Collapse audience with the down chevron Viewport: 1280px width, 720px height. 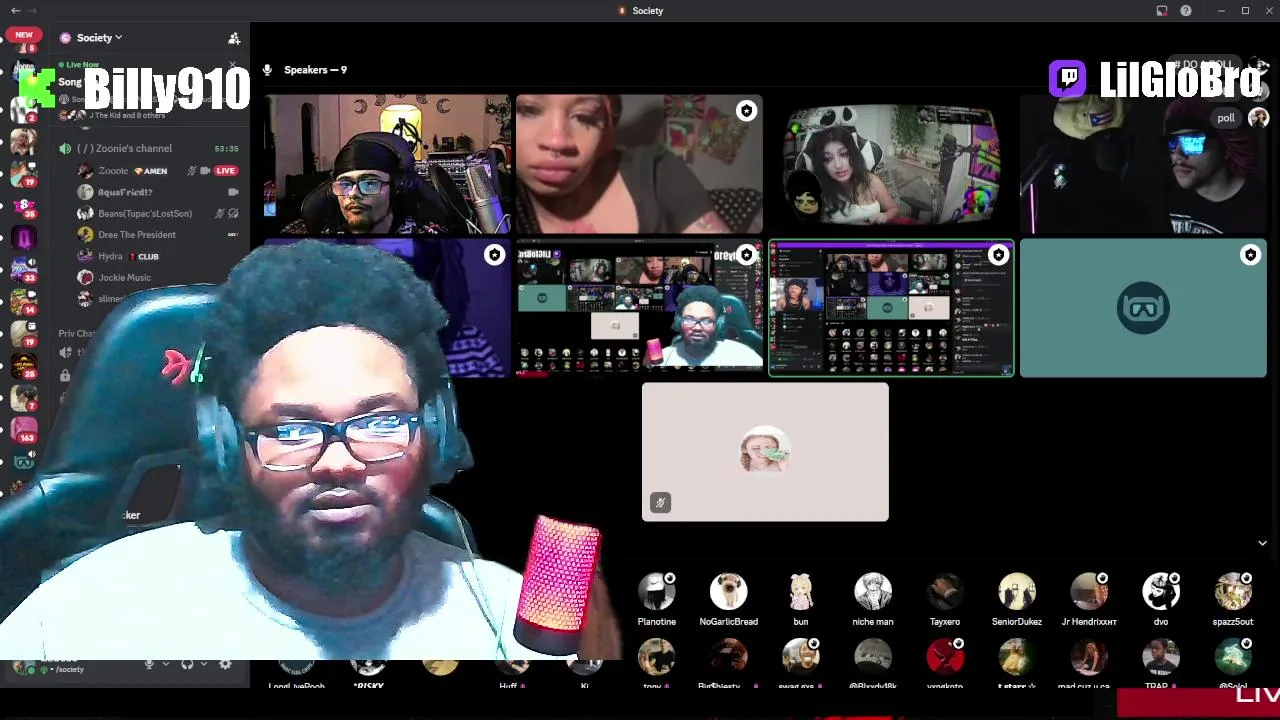1262,543
